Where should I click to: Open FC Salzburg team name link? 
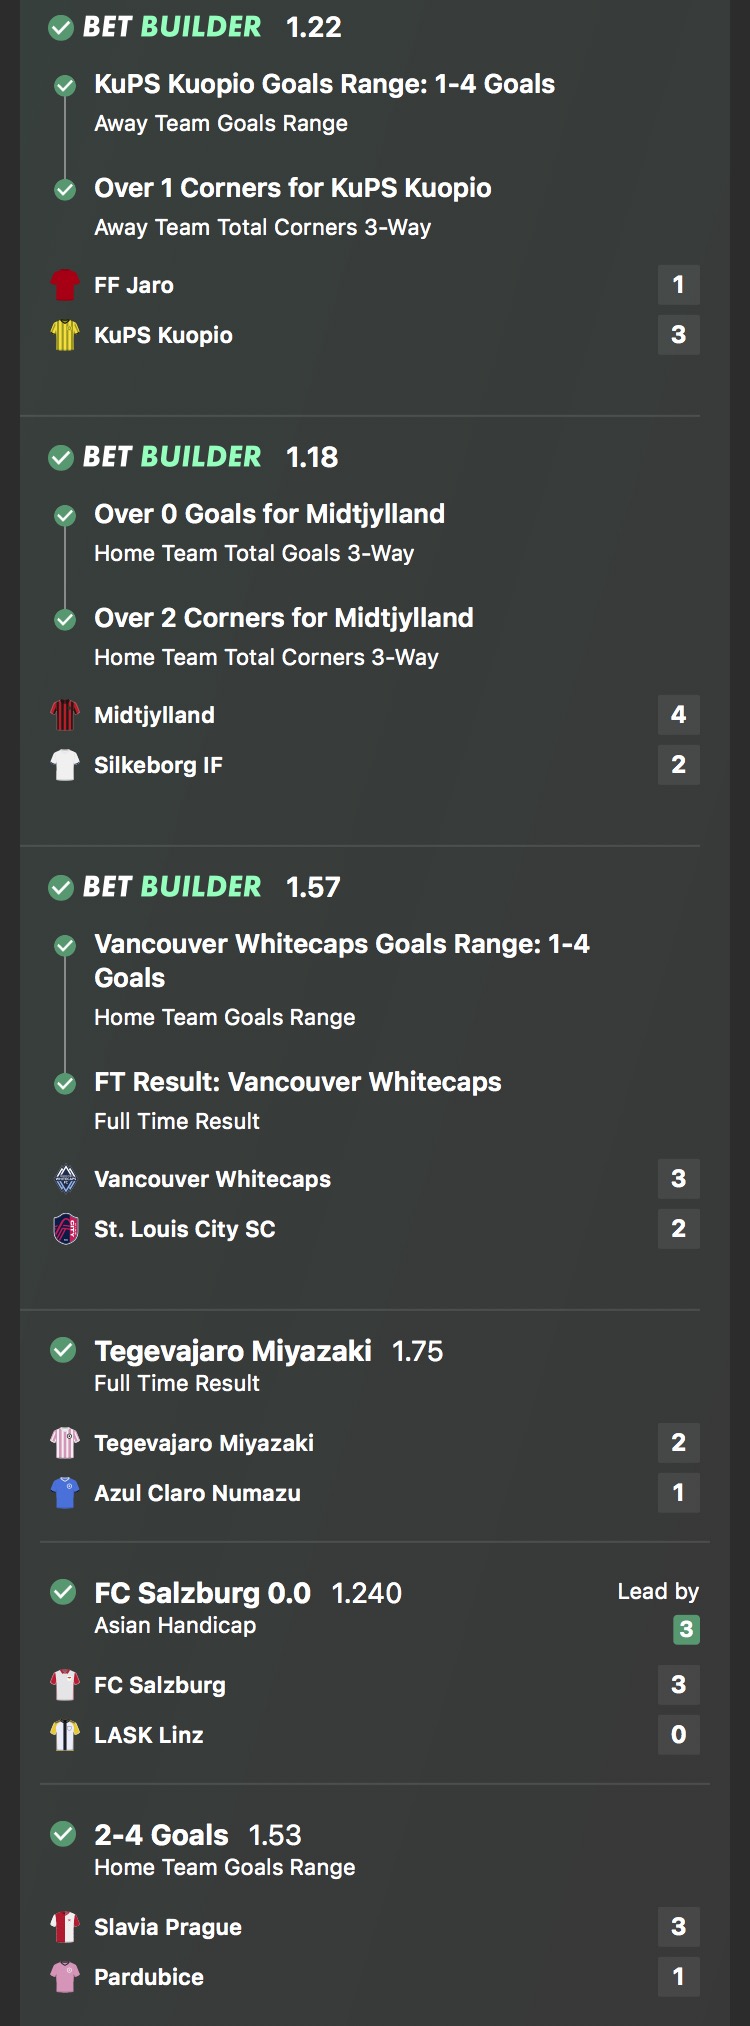(x=160, y=1685)
